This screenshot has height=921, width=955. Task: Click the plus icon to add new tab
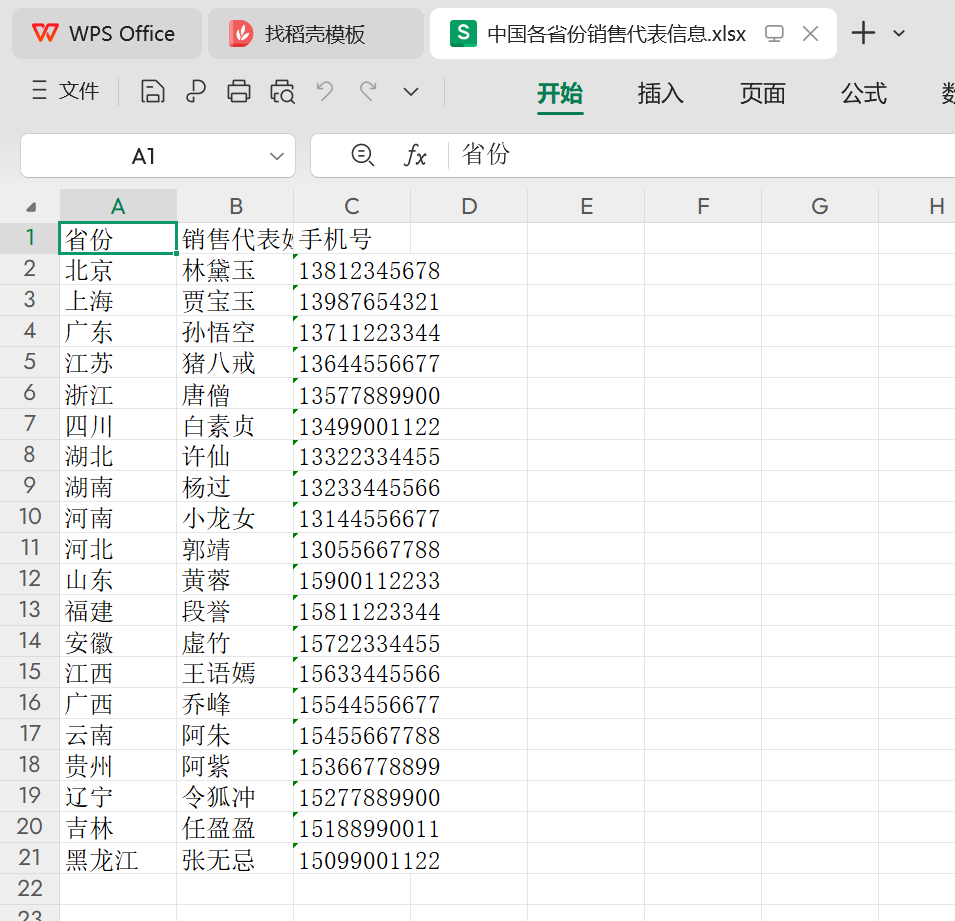(x=863, y=33)
